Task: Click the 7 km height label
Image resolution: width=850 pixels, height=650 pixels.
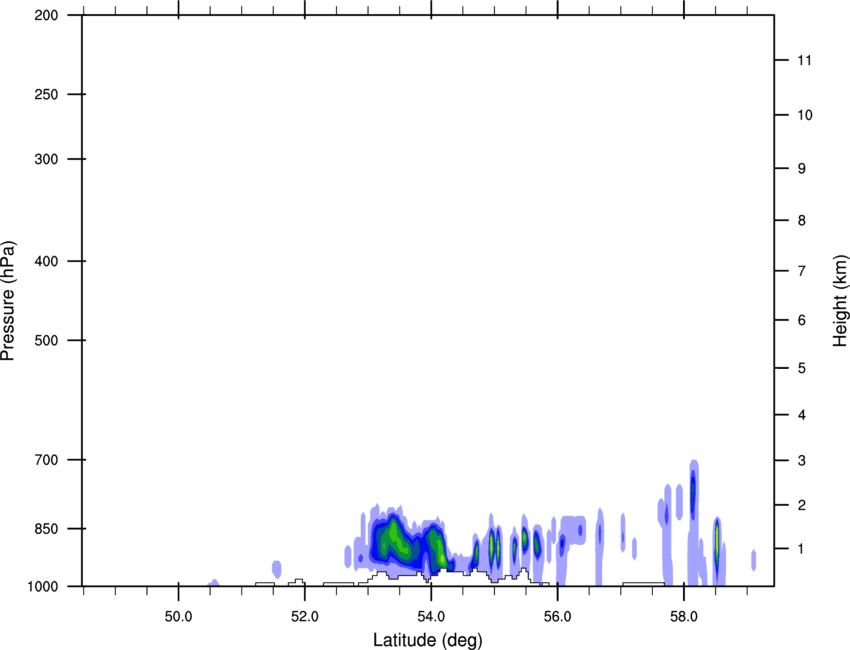Action: tap(802, 271)
